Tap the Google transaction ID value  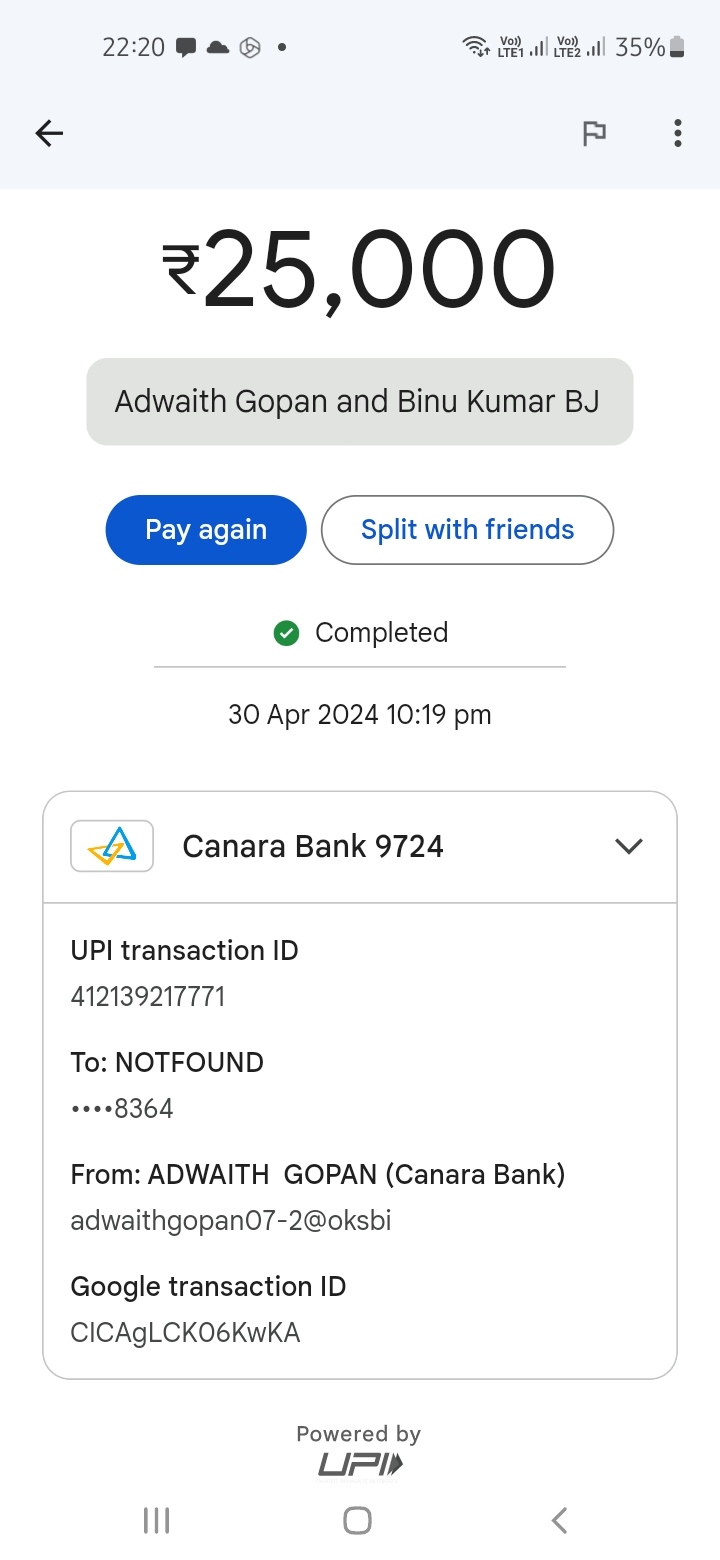pos(185,1333)
